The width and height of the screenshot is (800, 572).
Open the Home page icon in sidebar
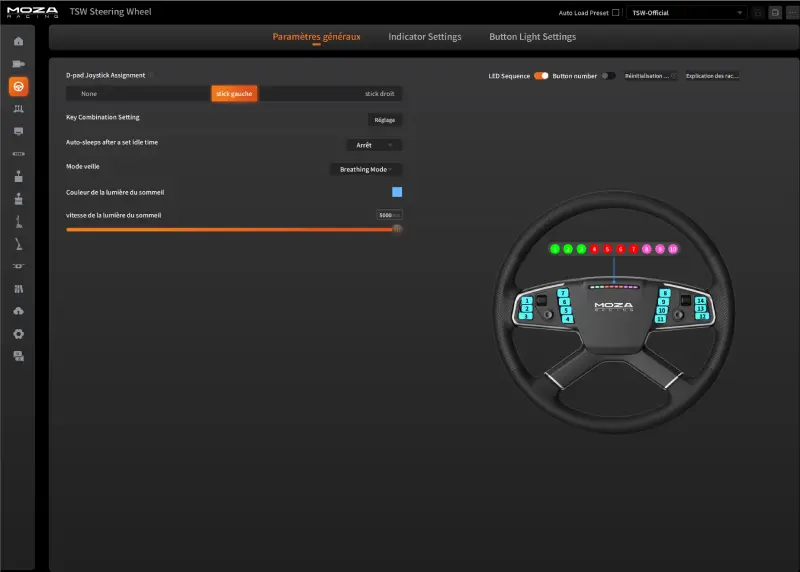pos(18,41)
